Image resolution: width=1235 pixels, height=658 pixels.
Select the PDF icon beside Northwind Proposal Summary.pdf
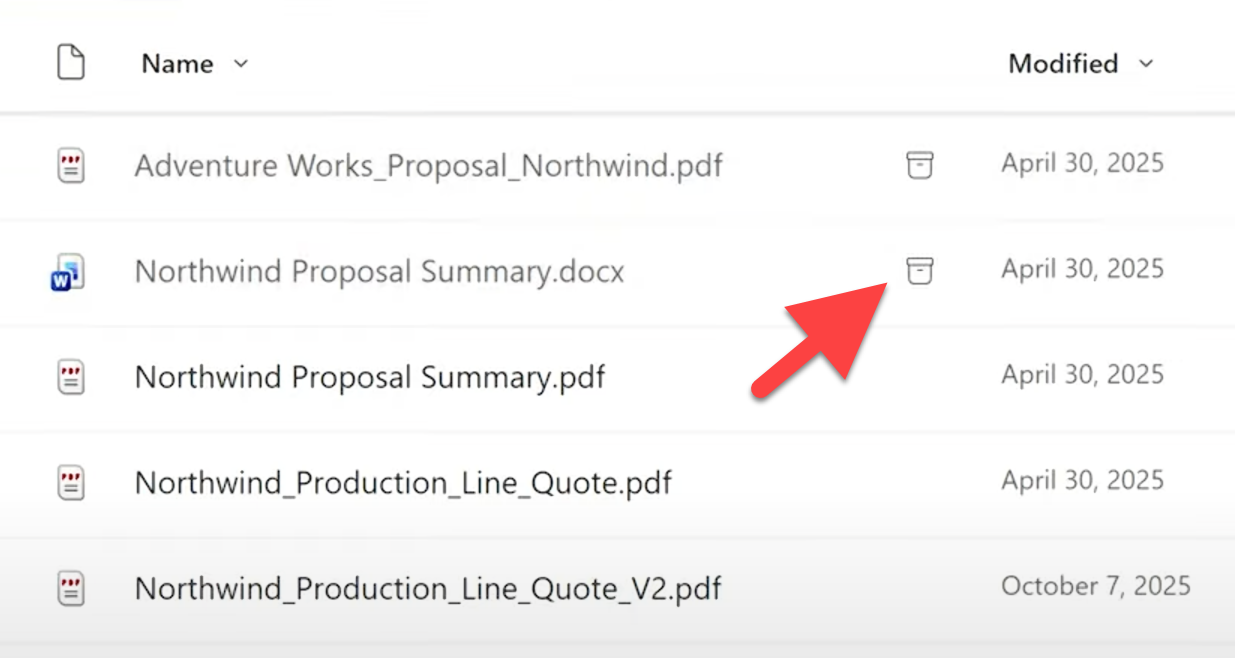point(71,377)
